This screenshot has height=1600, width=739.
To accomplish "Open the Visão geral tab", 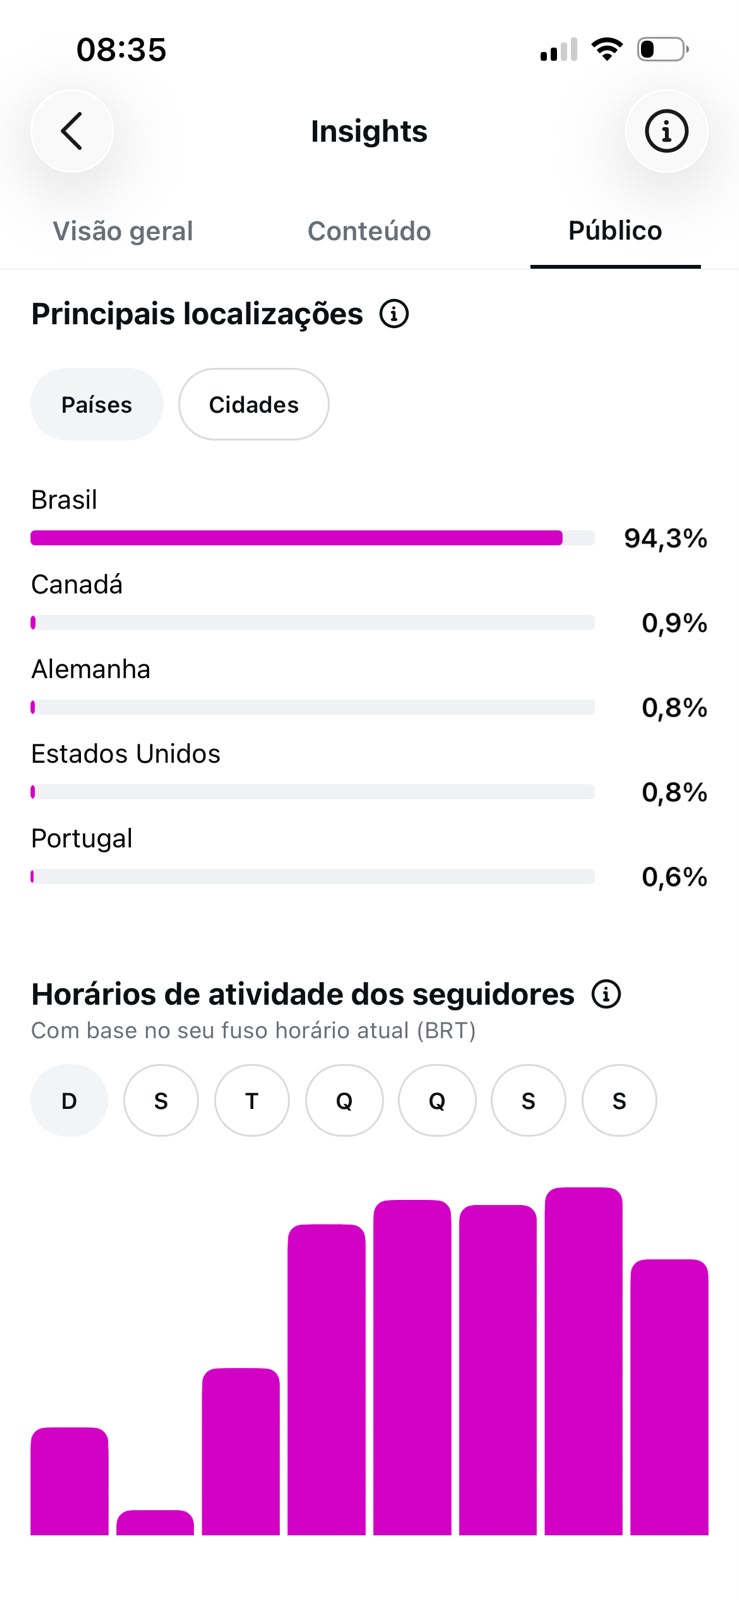I will tap(123, 231).
